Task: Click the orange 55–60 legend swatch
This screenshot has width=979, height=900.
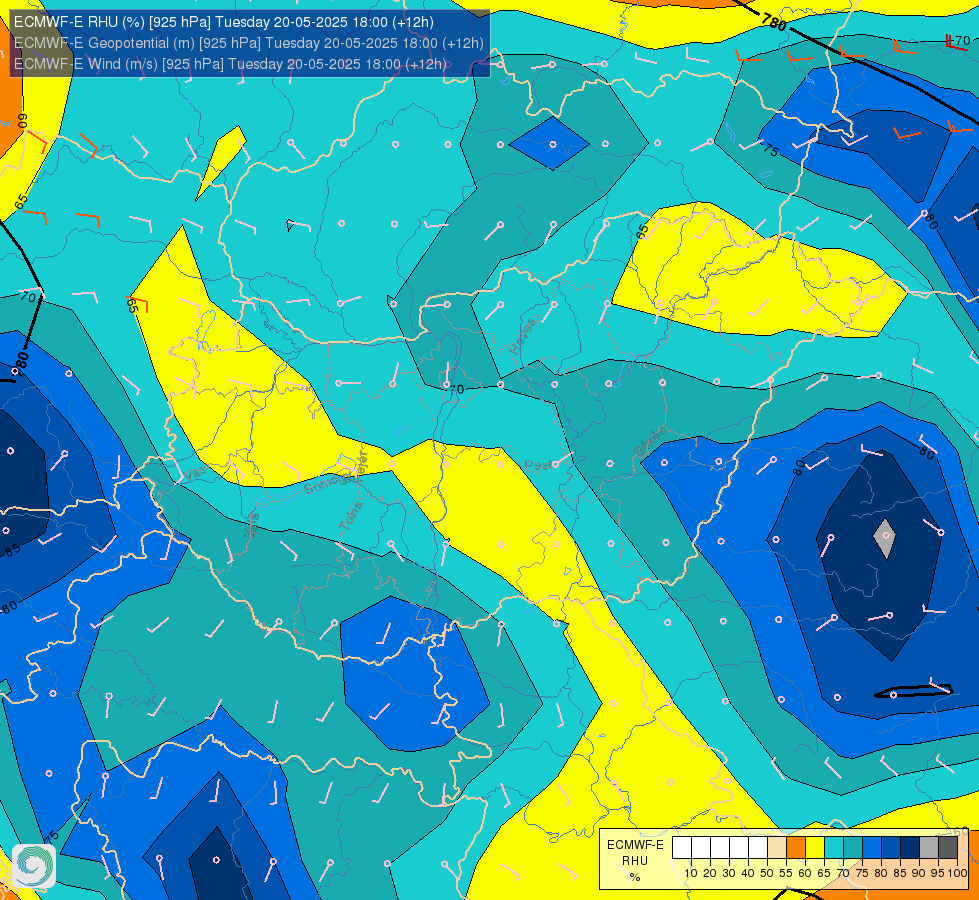Action: (x=796, y=848)
